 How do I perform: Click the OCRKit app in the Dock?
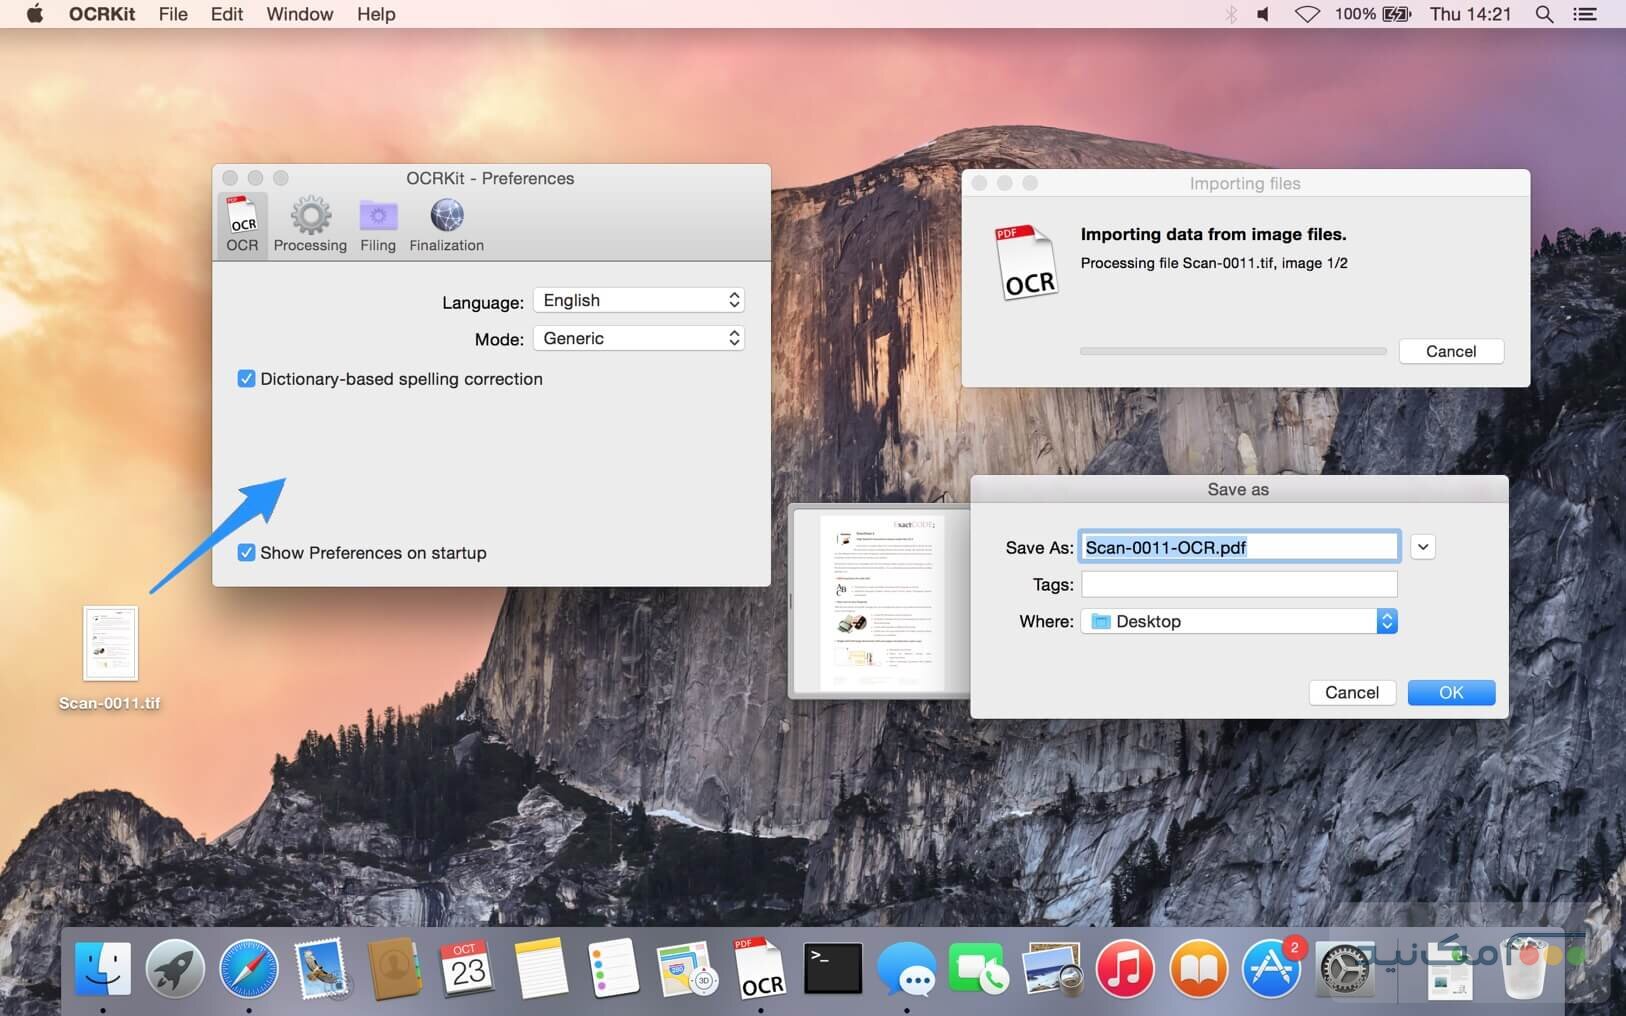761,970
